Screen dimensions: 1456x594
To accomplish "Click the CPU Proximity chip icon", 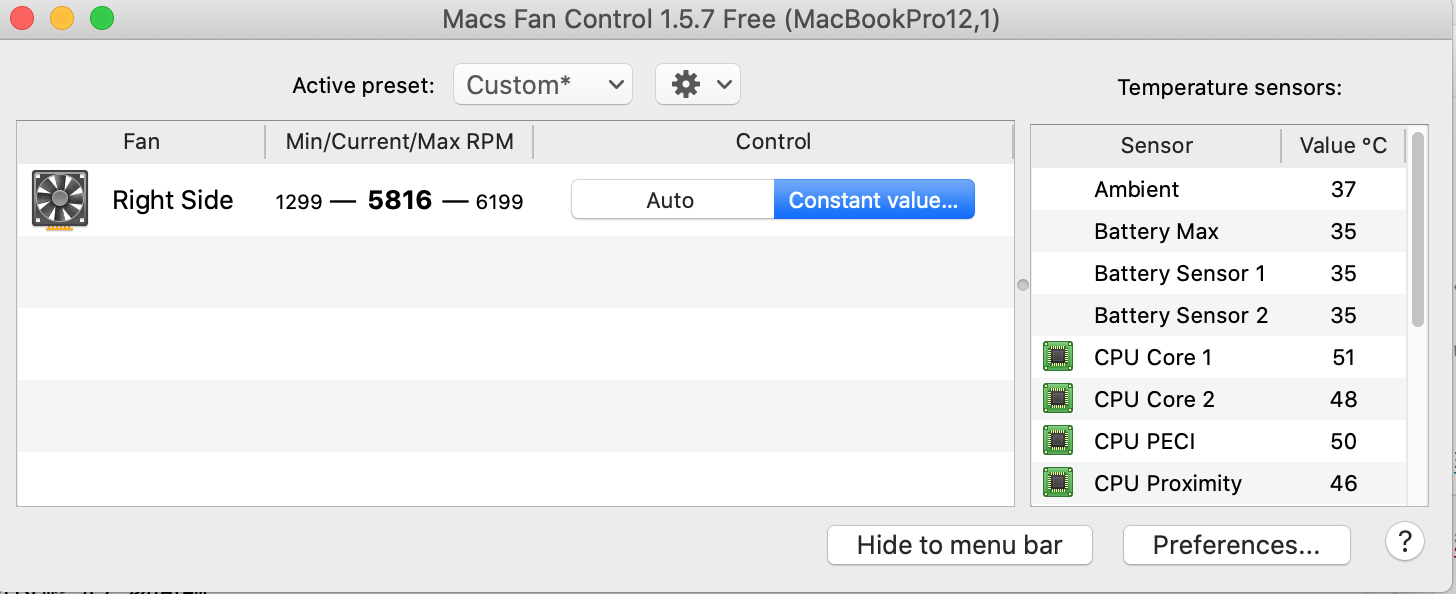I will point(1057,483).
